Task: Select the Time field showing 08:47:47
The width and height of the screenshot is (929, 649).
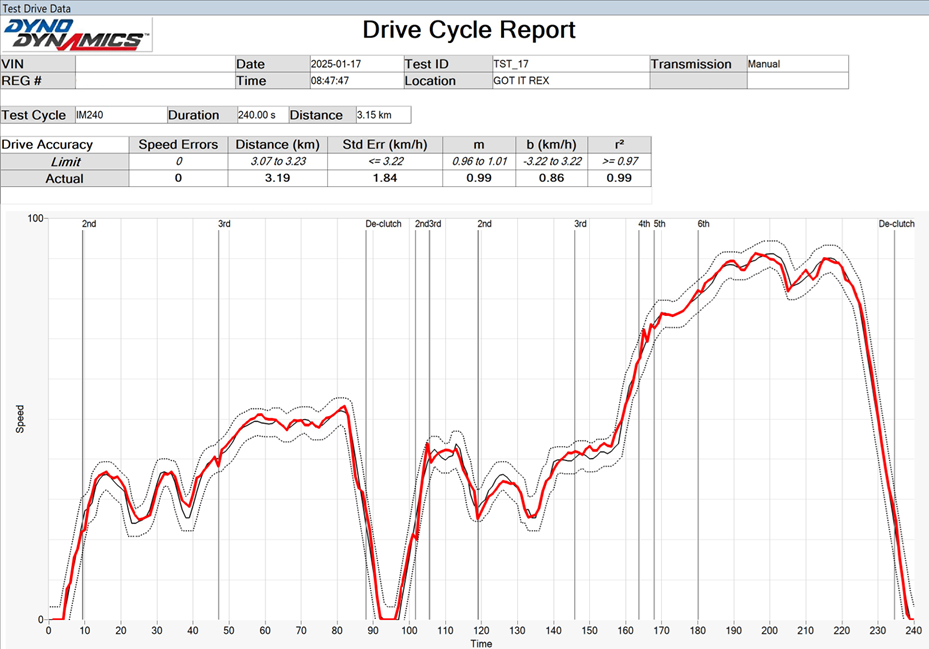Action: (354, 81)
